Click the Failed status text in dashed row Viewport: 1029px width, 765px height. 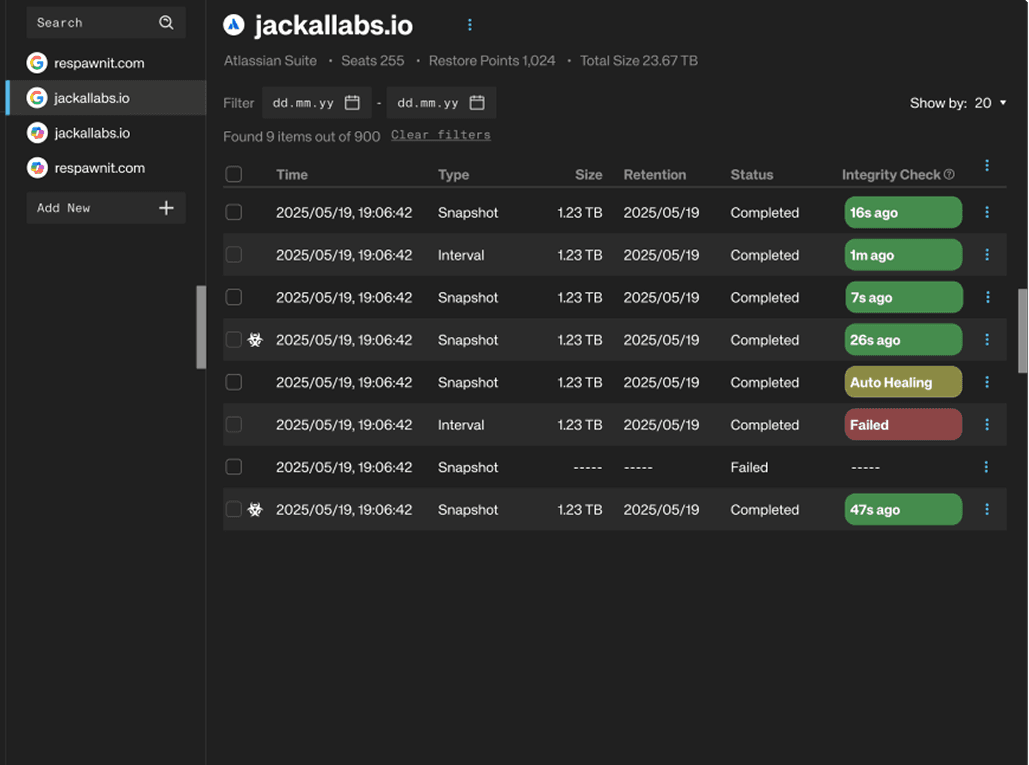[x=749, y=467]
